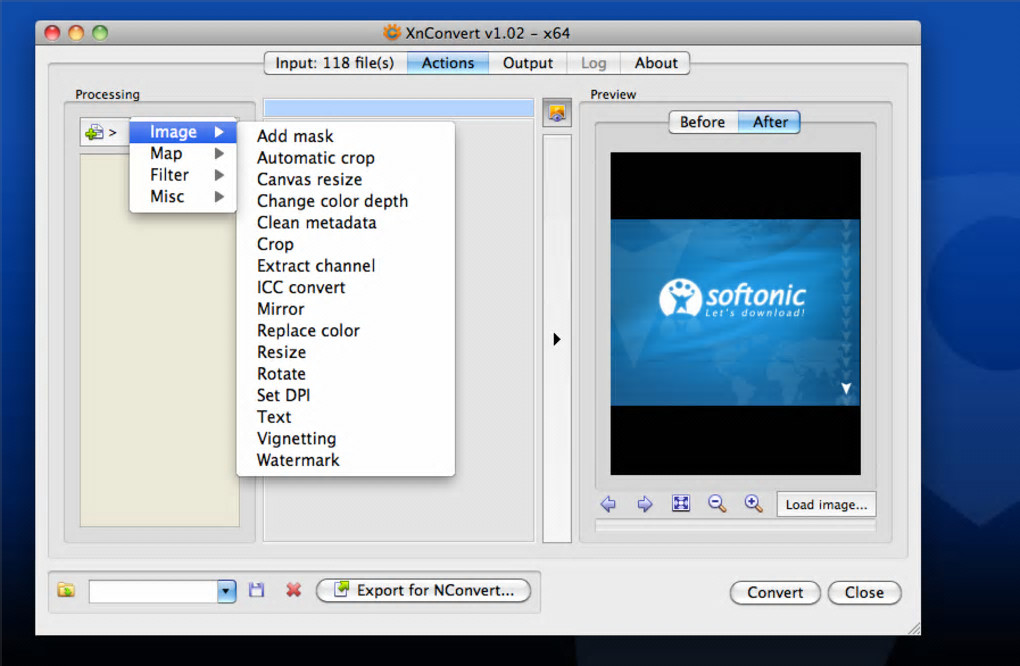Choose Add mask action
Image resolution: width=1020 pixels, height=666 pixels.
coord(345,136)
